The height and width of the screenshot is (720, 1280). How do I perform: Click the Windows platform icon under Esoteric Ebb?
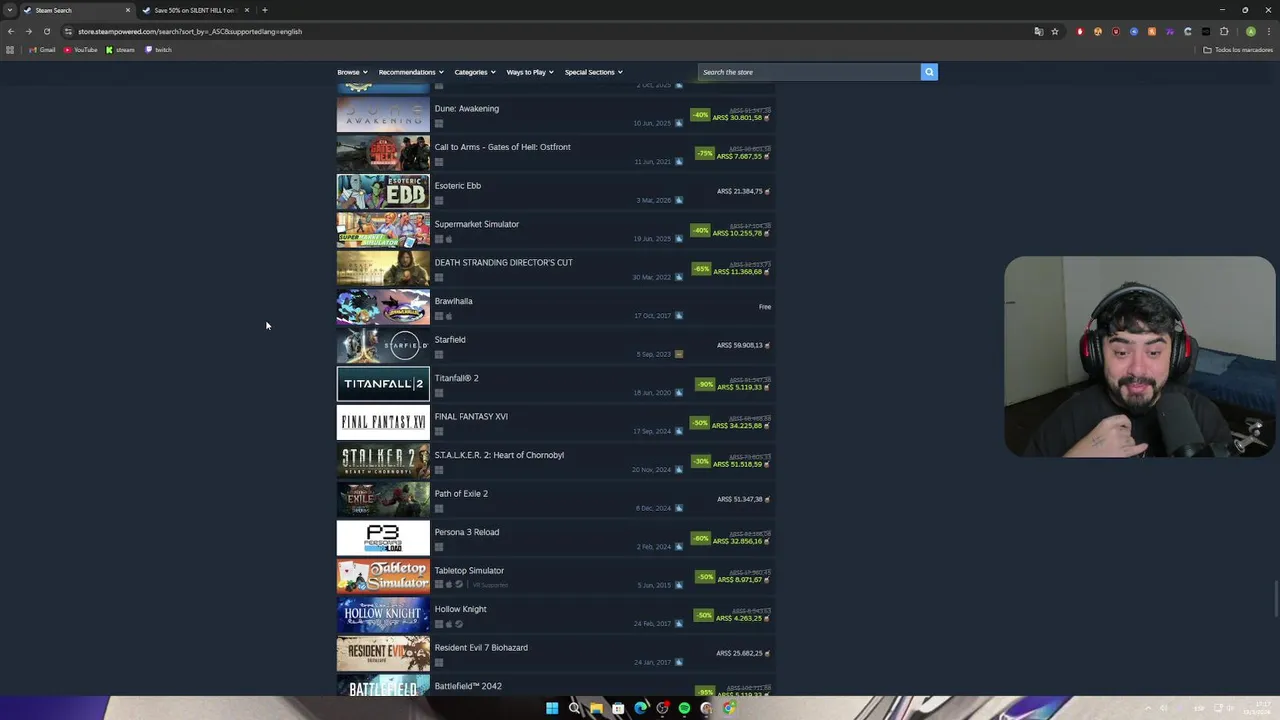(x=439, y=201)
